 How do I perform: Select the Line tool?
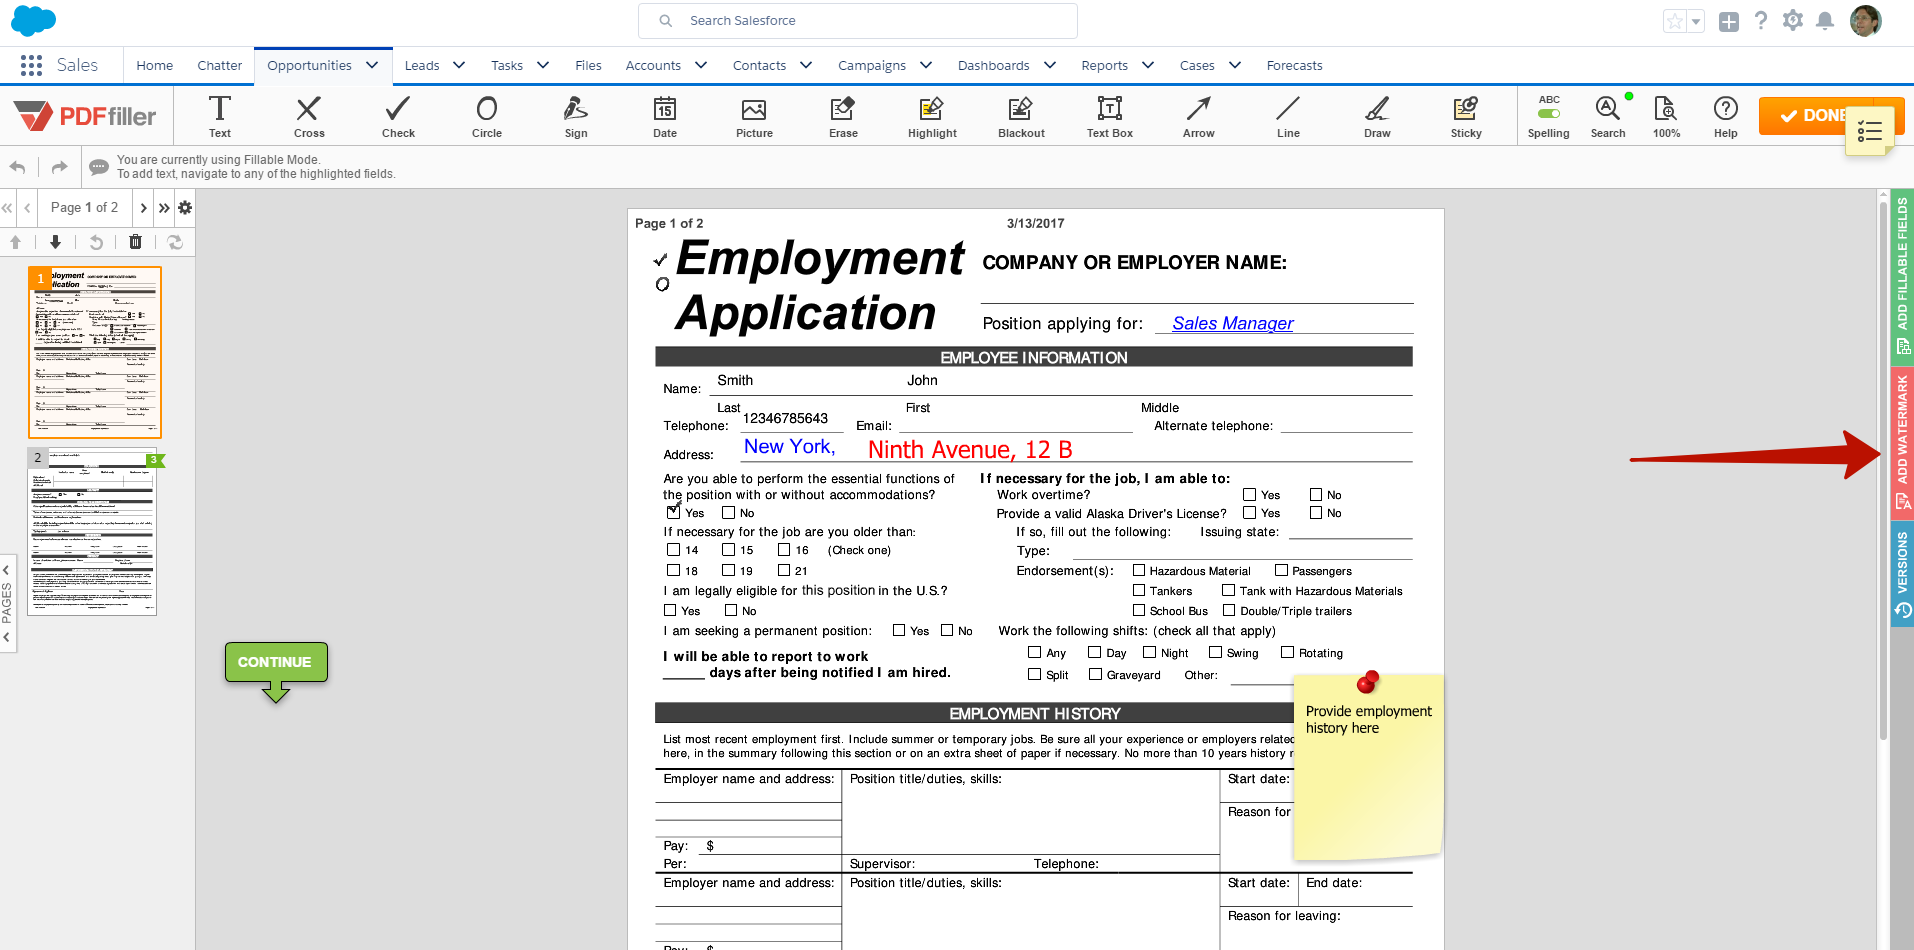(x=1288, y=116)
